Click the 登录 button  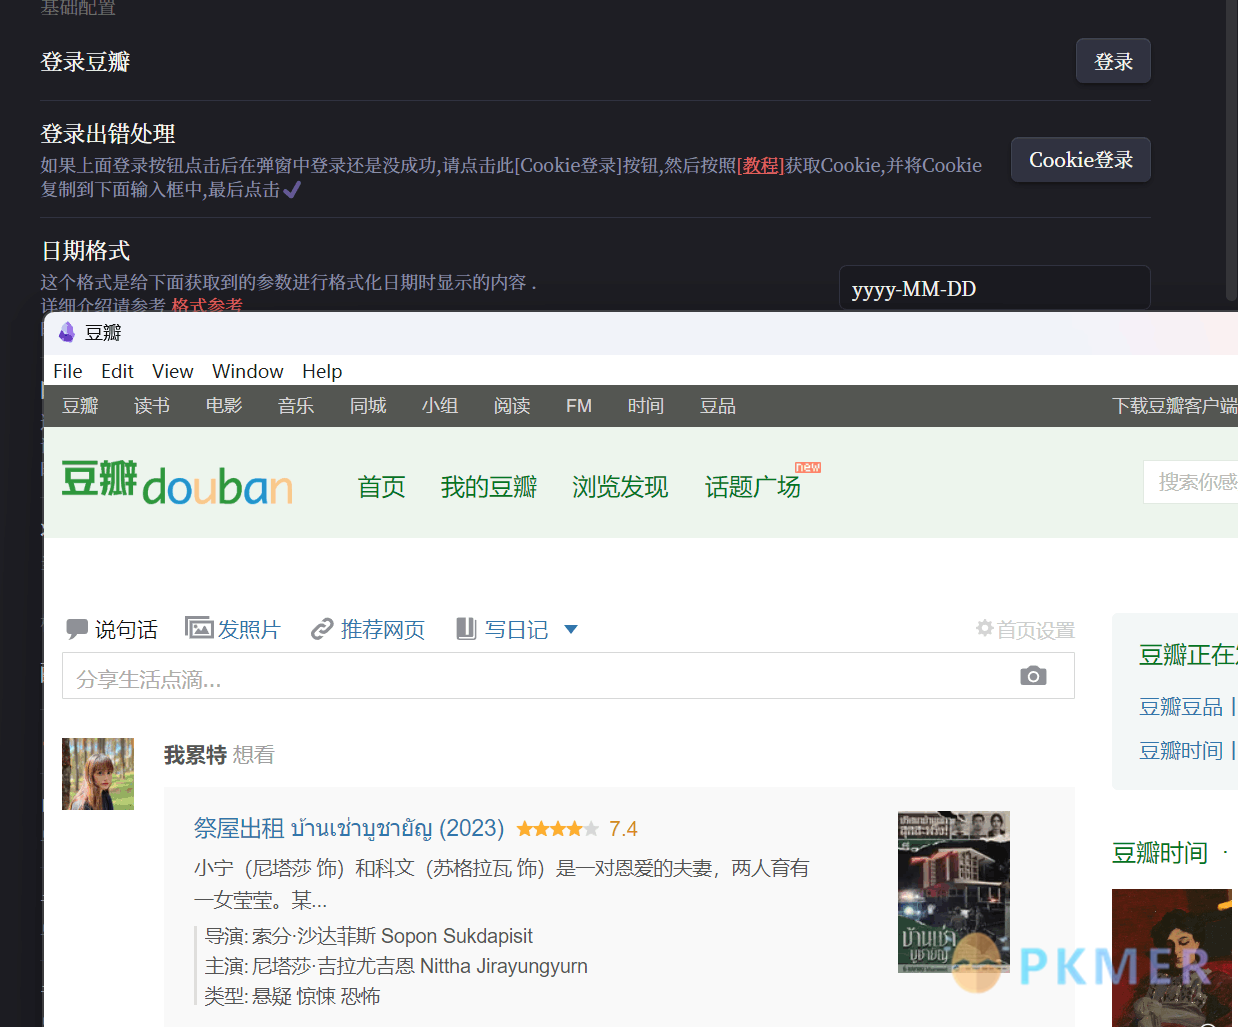point(1112,61)
